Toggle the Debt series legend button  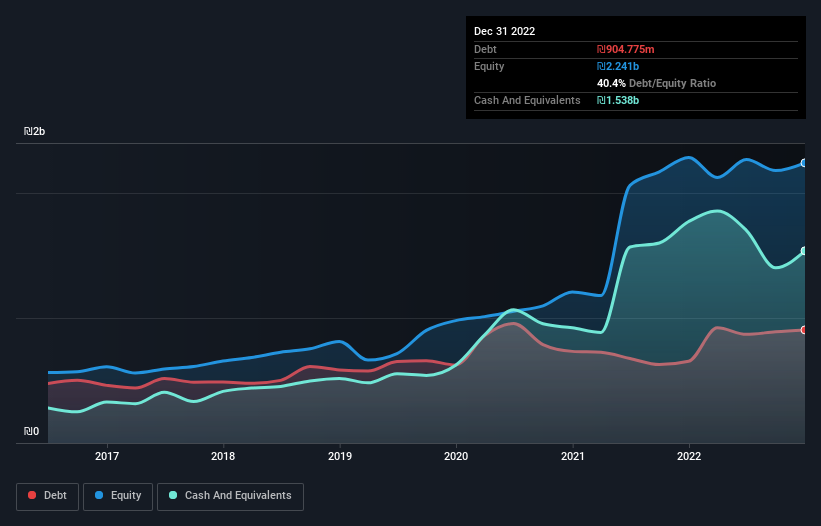pyautogui.click(x=48, y=496)
